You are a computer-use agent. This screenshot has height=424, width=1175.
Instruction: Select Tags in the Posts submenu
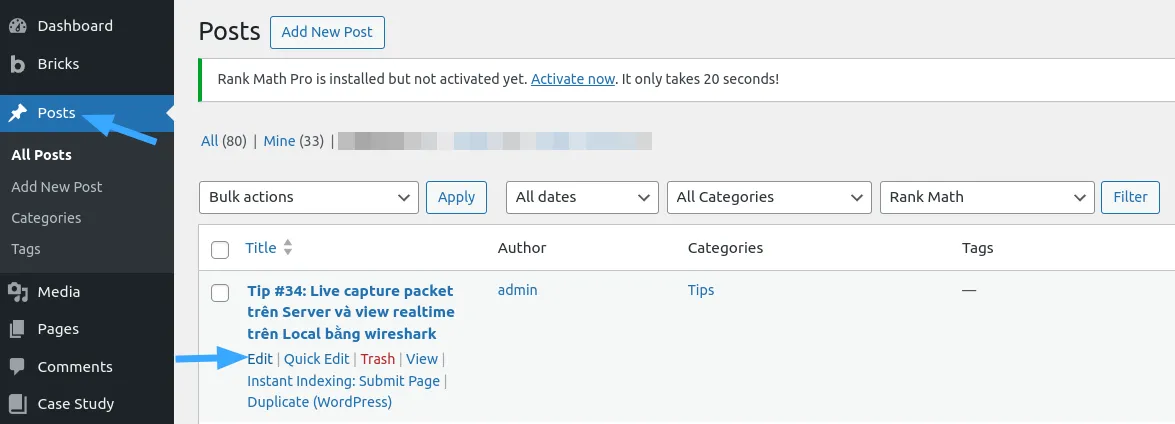[26, 249]
